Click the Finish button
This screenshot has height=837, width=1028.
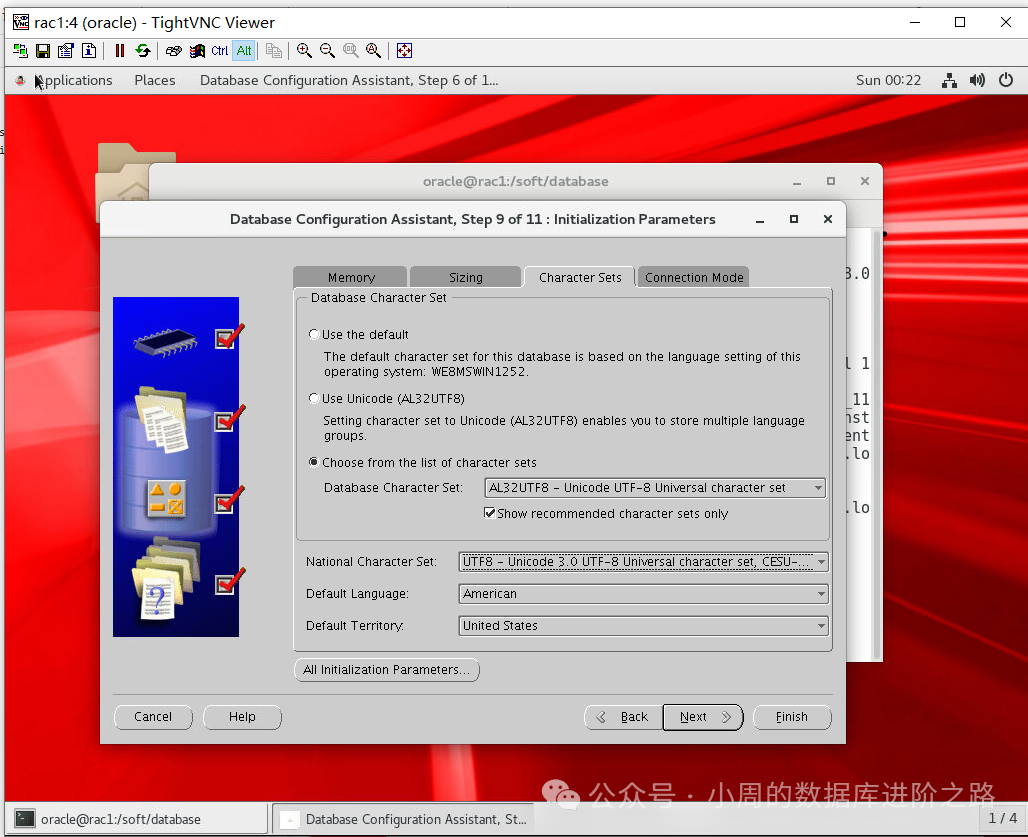pyautogui.click(x=792, y=716)
